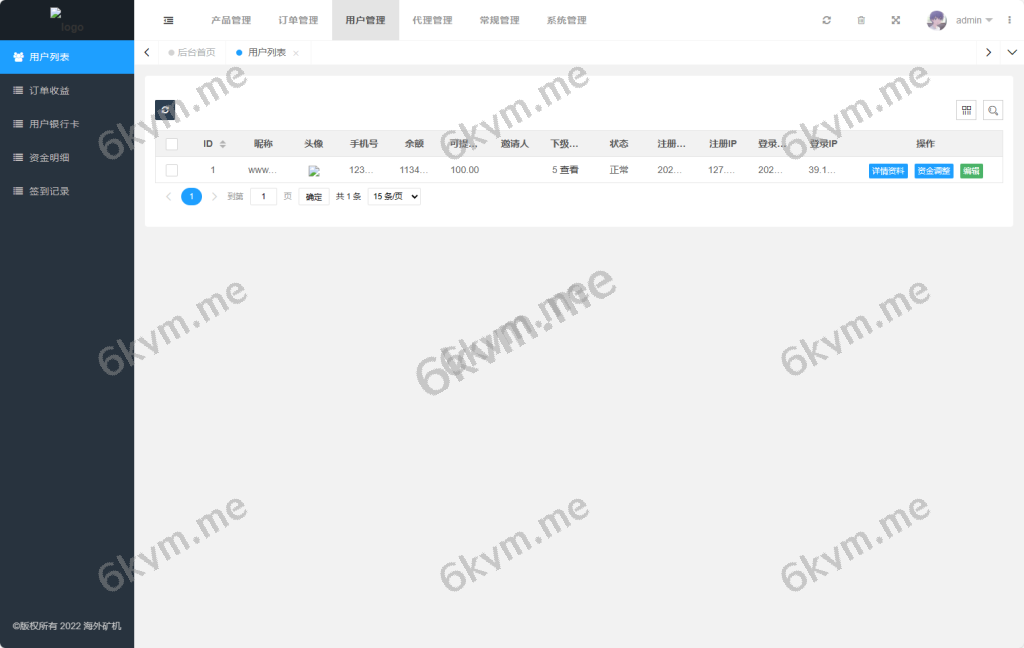The width and height of the screenshot is (1024, 648).
Task: Switch to the 系统管理 menu
Action: click(567, 19)
